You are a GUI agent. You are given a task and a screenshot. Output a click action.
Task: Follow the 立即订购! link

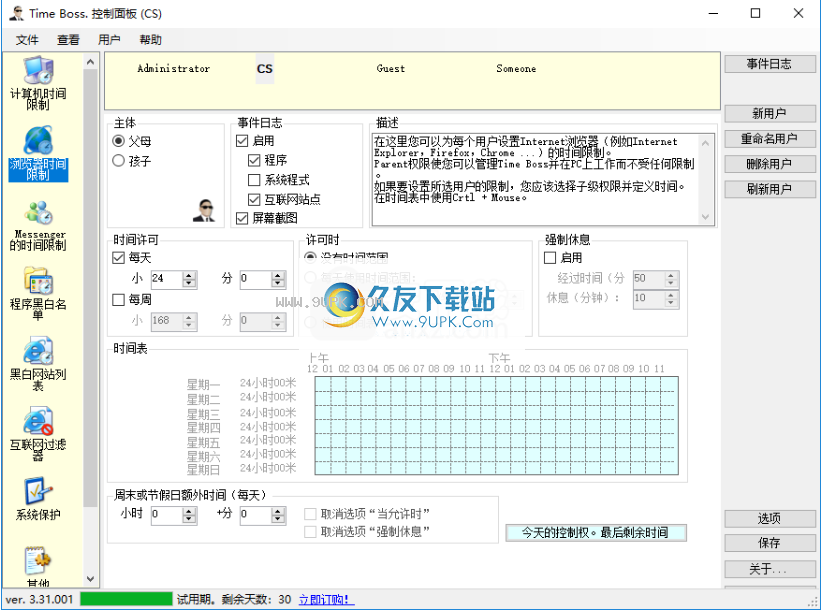[326, 599]
